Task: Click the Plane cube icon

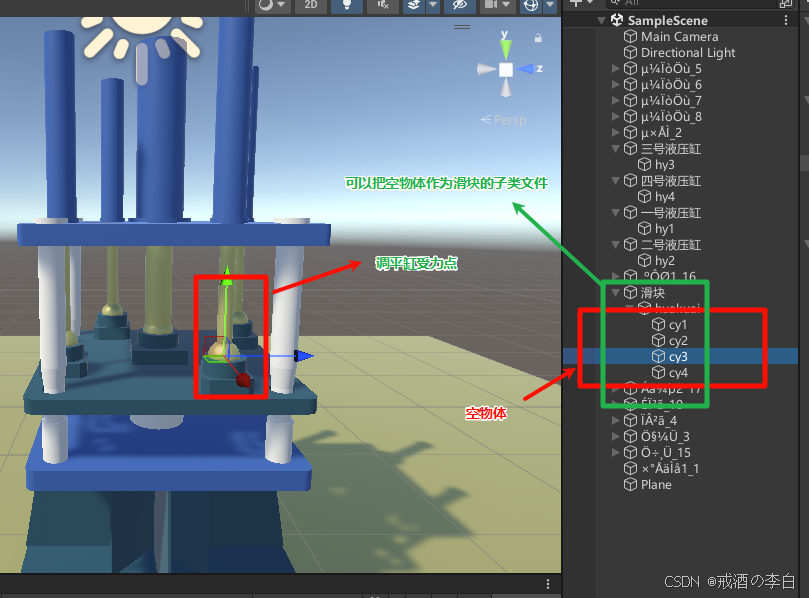Action: click(x=630, y=484)
